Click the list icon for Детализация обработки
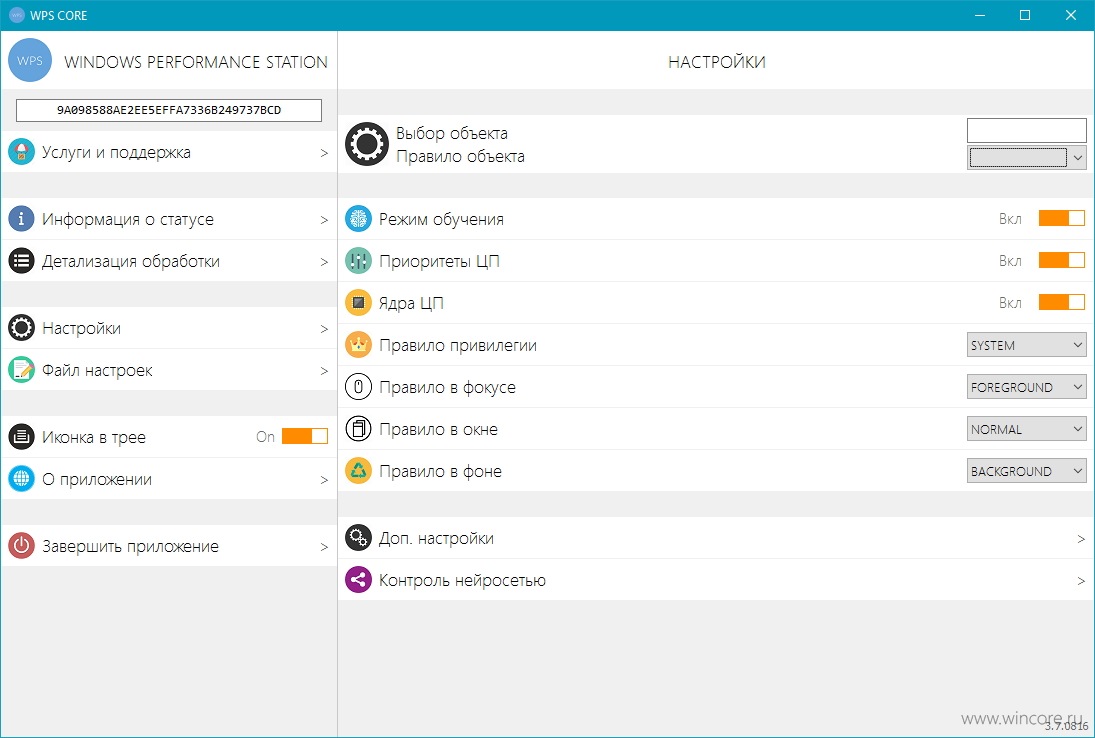Viewport: 1095px width, 738px height. (x=22, y=261)
